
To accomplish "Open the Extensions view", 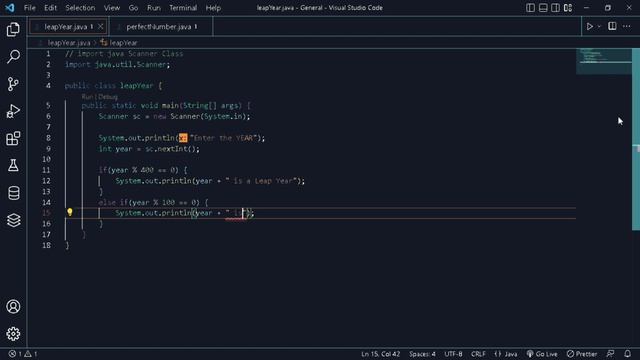I will (x=13, y=138).
